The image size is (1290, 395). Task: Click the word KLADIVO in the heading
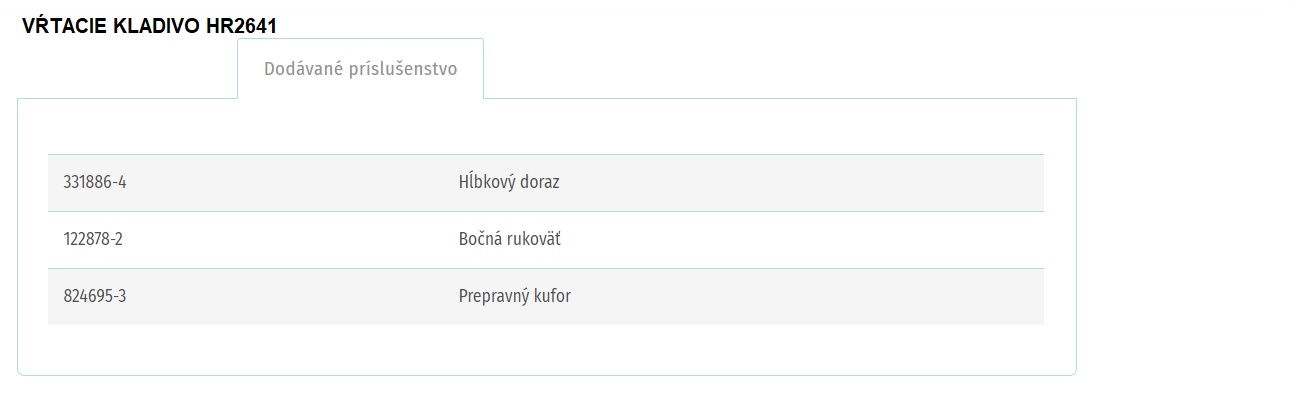155,27
